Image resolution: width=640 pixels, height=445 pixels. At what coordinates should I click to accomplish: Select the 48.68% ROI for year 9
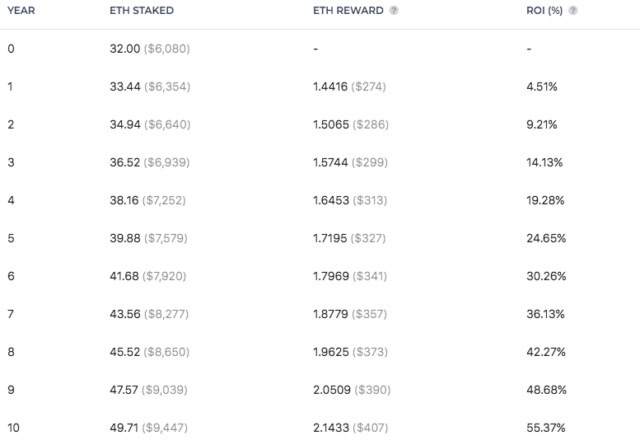pos(546,390)
